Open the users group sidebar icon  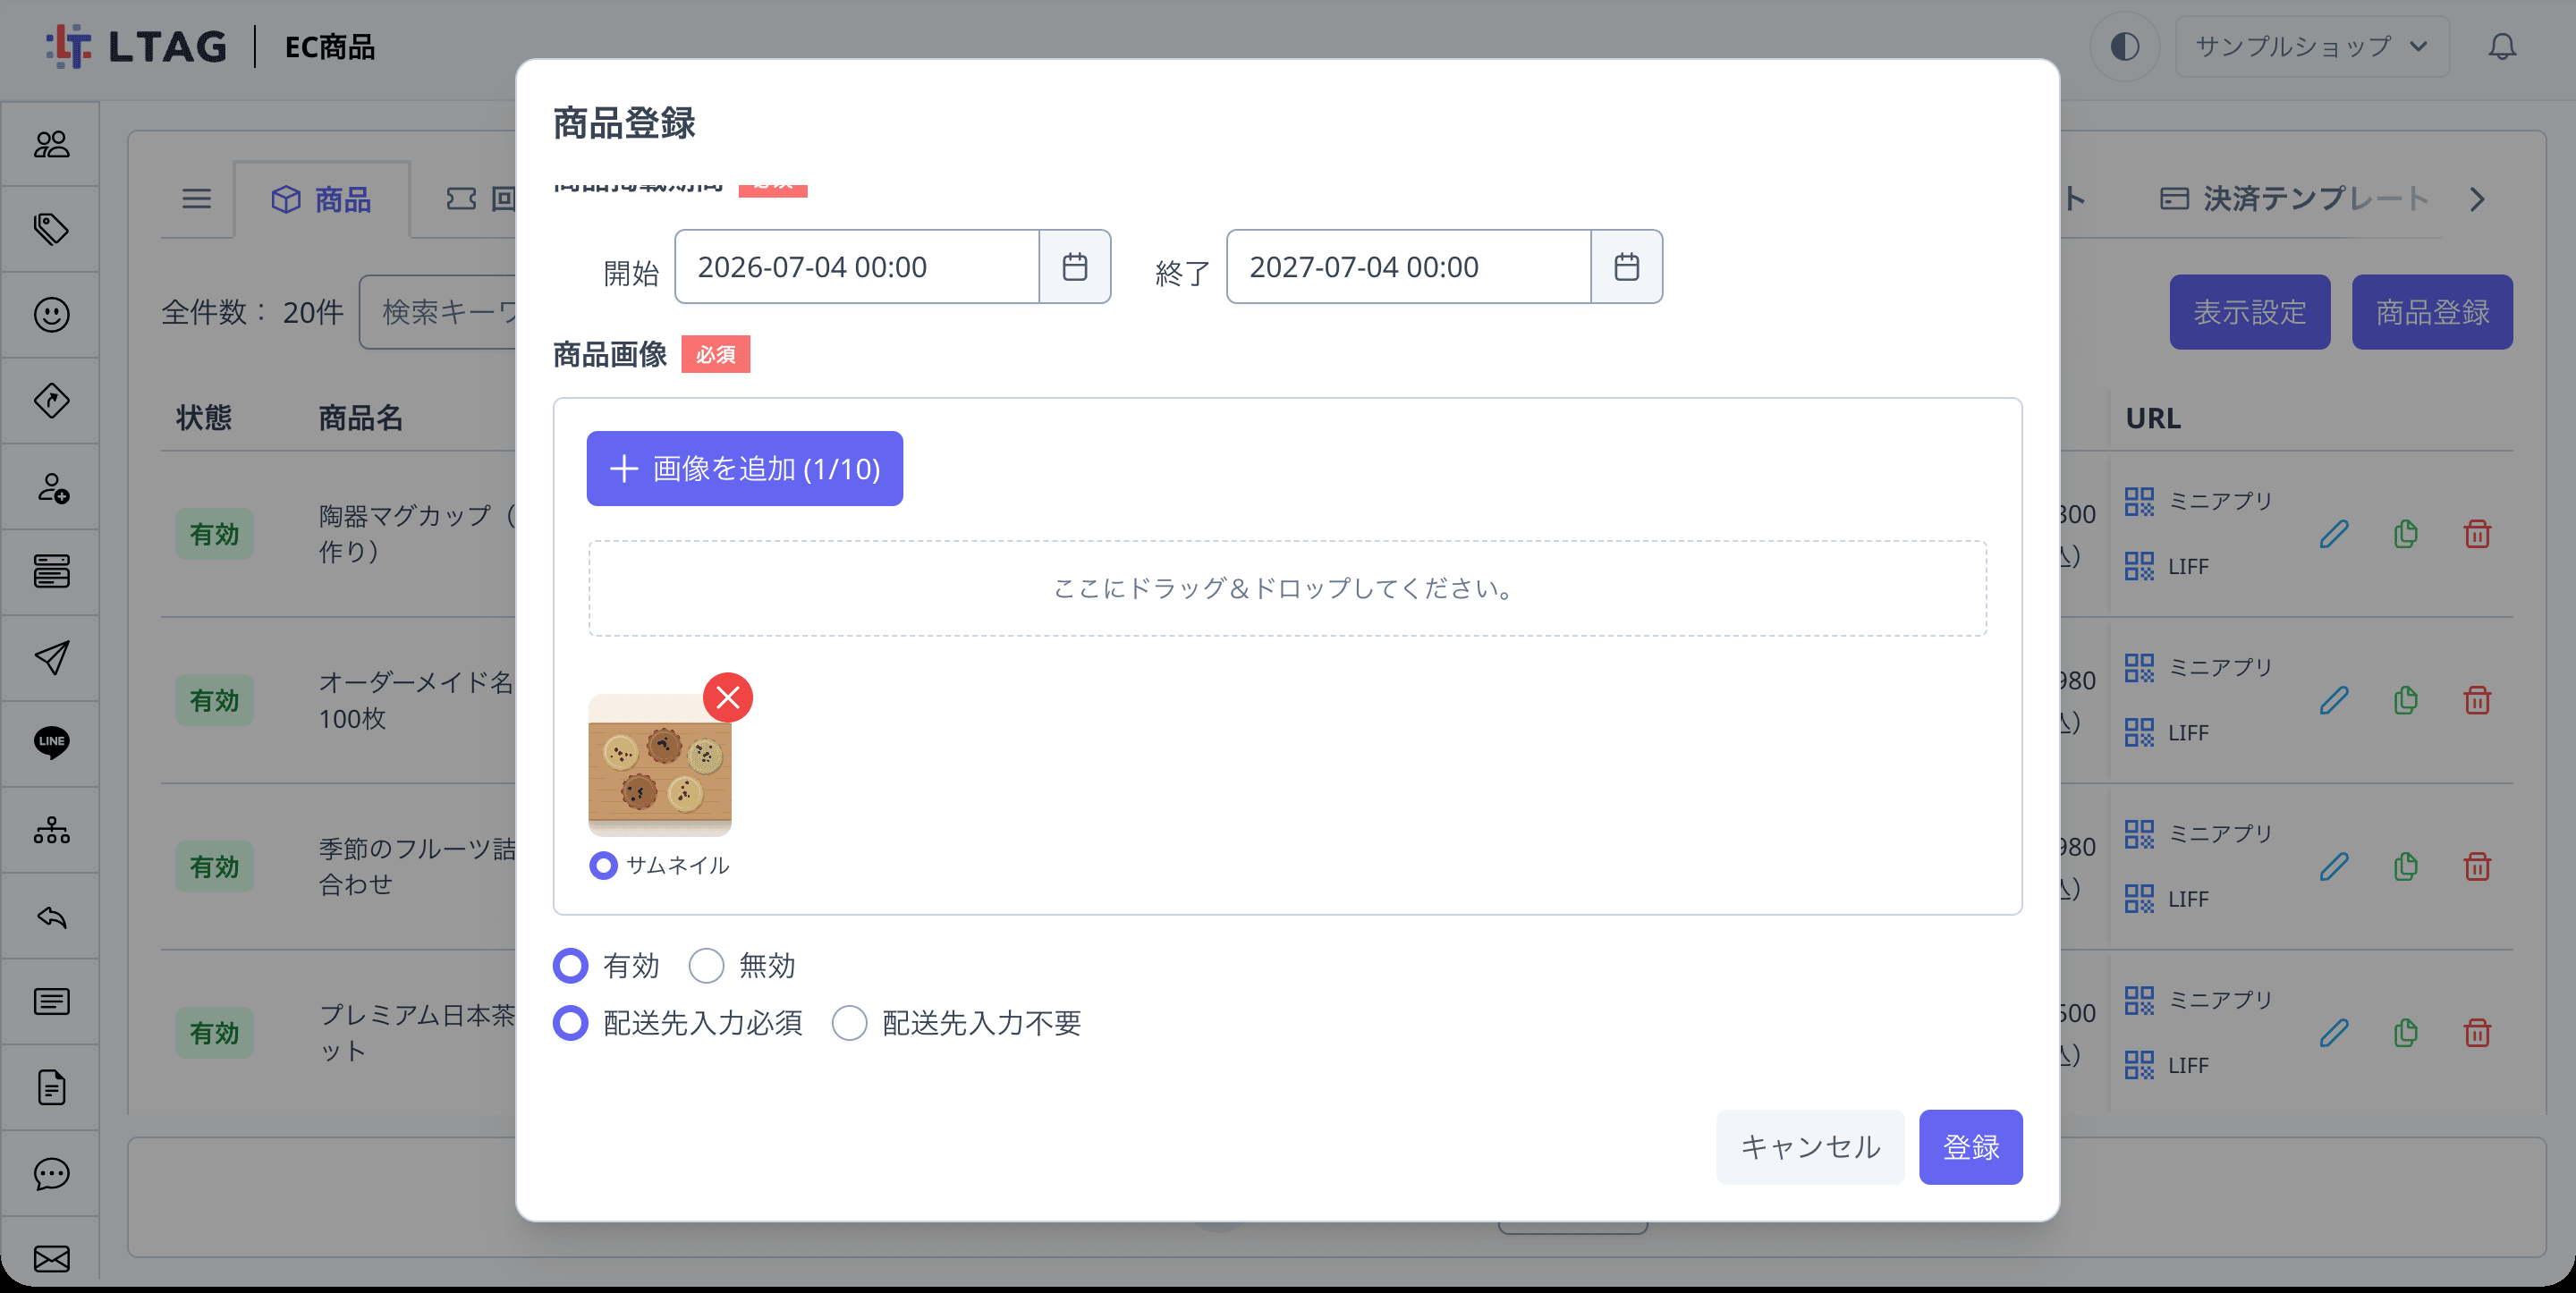click(x=51, y=144)
